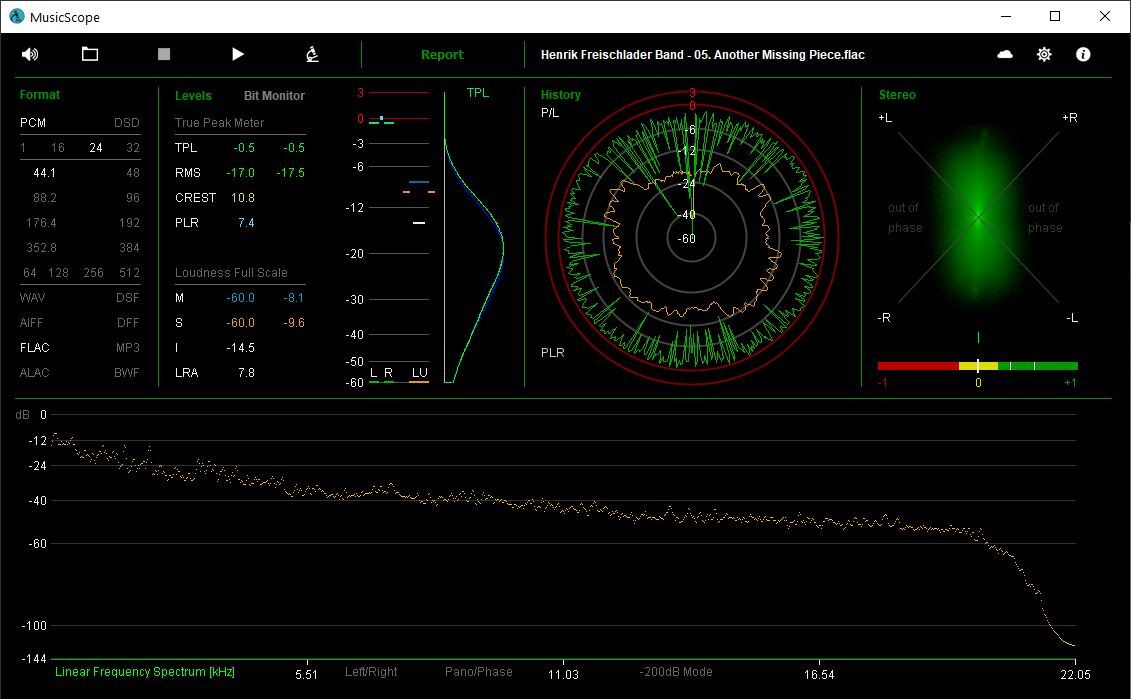The height and width of the screenshot is (699, 1131).
Task: Switch to the Bit Monitor tab
Action: pyautogui.click(x=274, y=96)
